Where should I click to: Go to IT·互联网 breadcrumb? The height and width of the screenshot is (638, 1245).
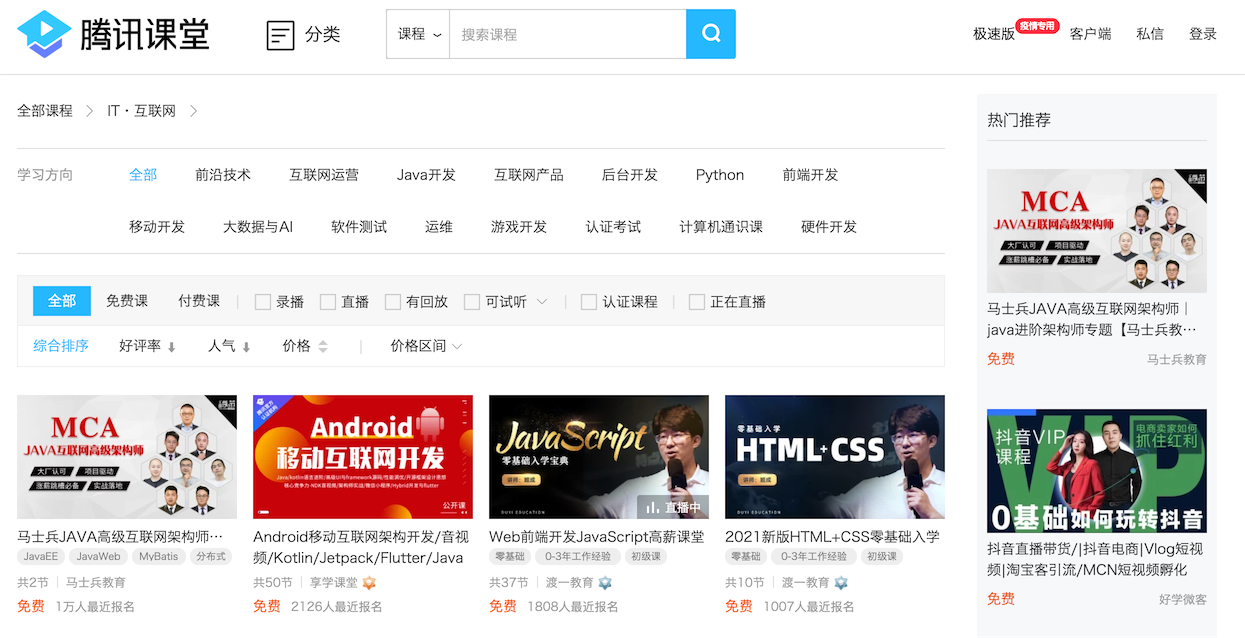click(141, 111)
